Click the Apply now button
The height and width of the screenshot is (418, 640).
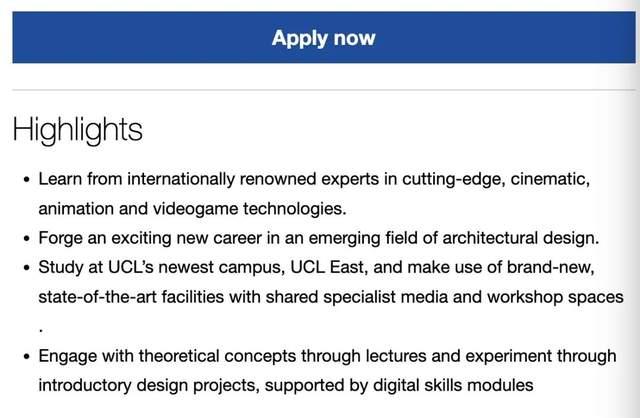tap(324, 38)
